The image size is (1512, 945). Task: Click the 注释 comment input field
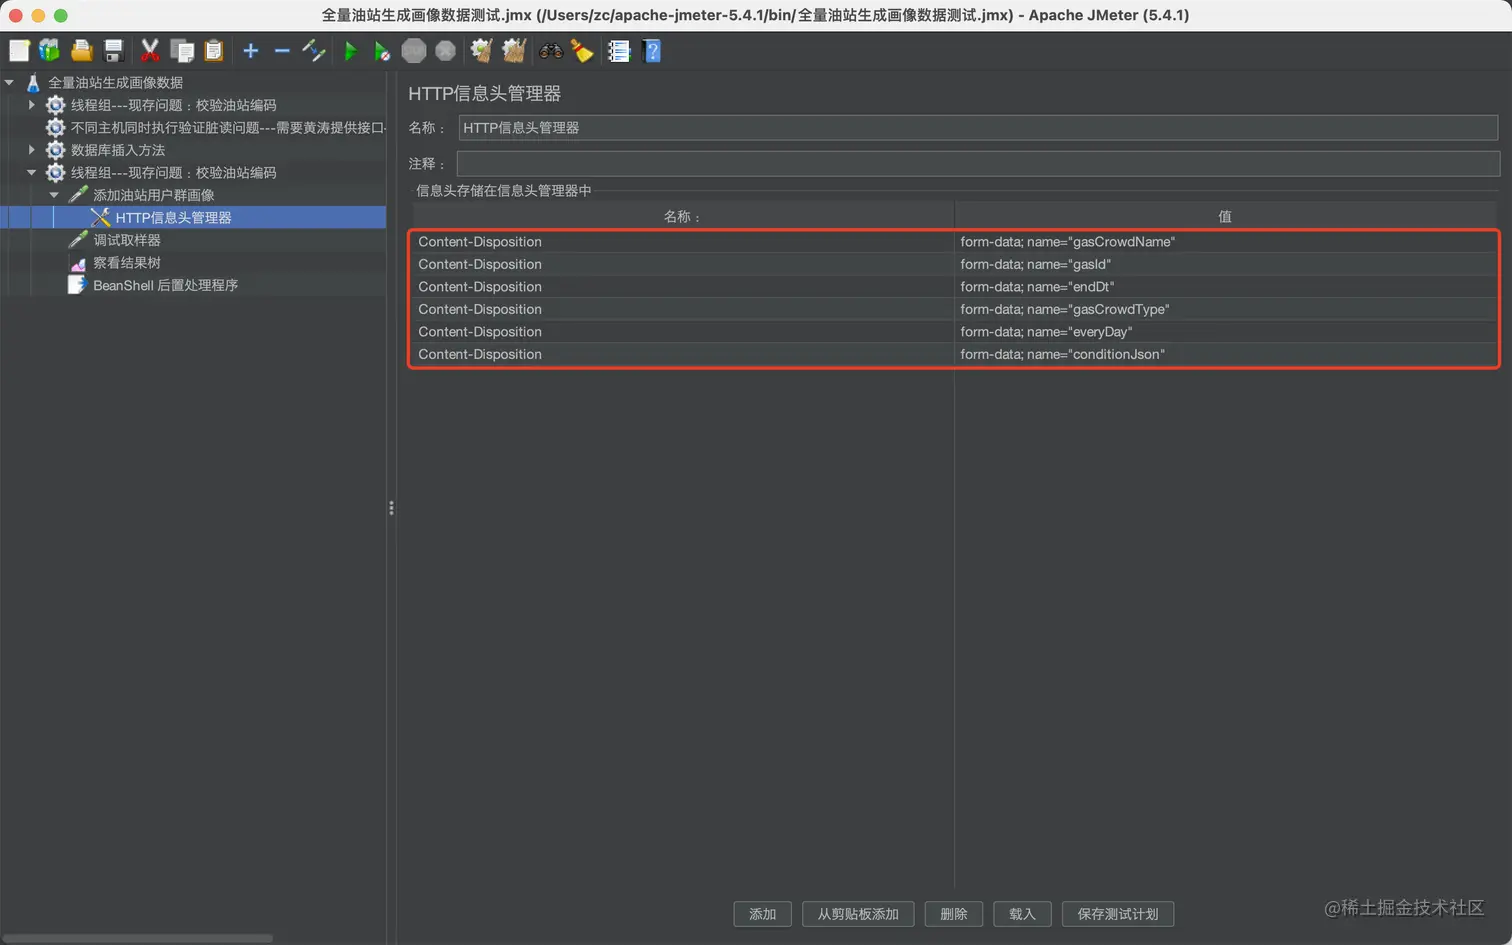tap(978, 163)
